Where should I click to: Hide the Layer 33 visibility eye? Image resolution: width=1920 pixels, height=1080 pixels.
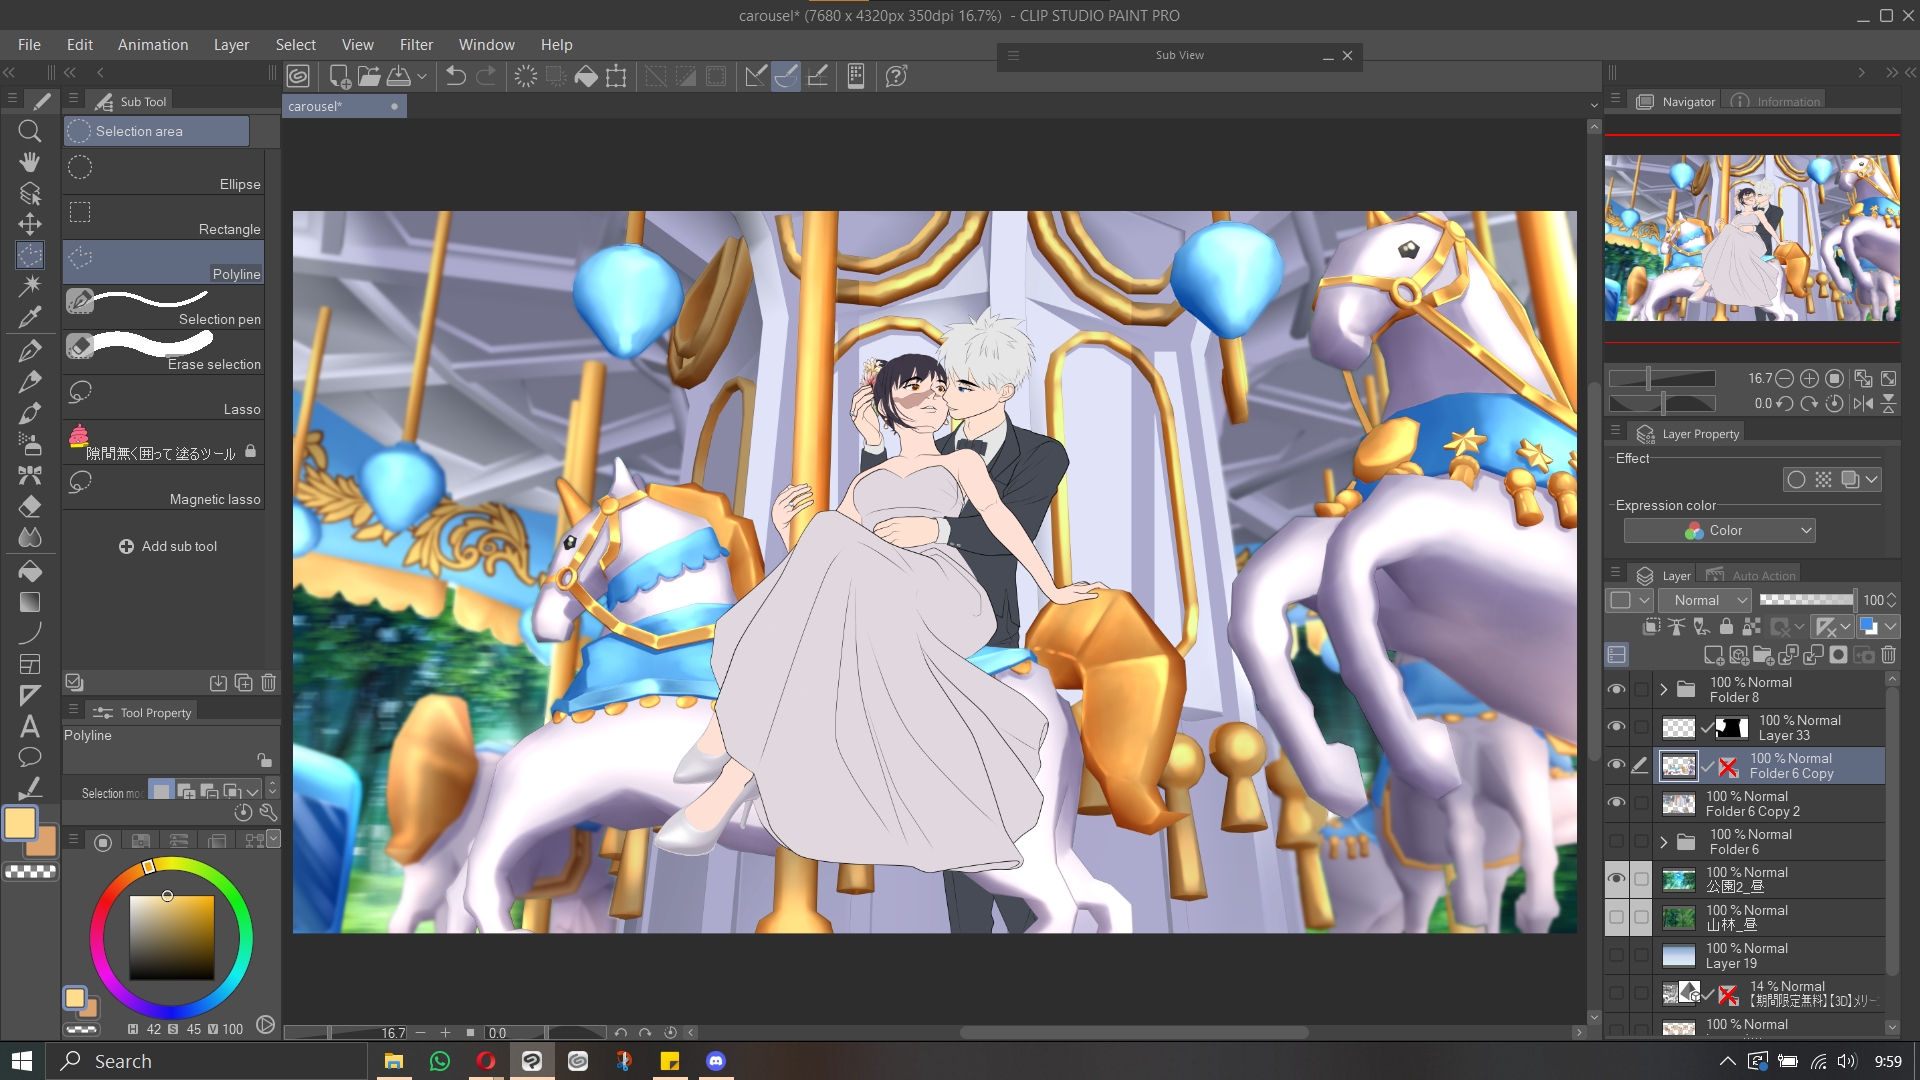(1616, 727)
